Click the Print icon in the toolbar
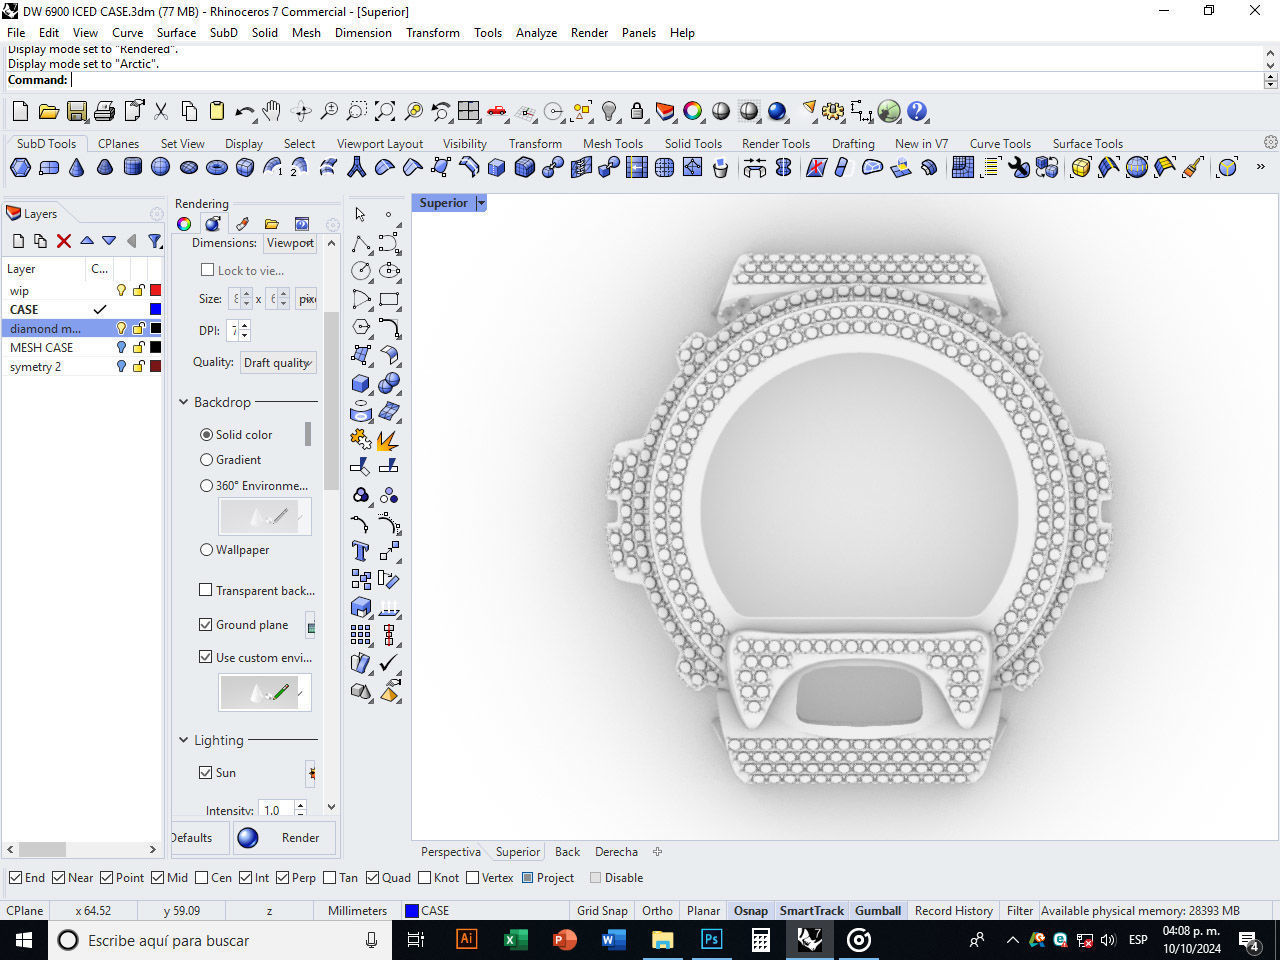 point(104,111)
